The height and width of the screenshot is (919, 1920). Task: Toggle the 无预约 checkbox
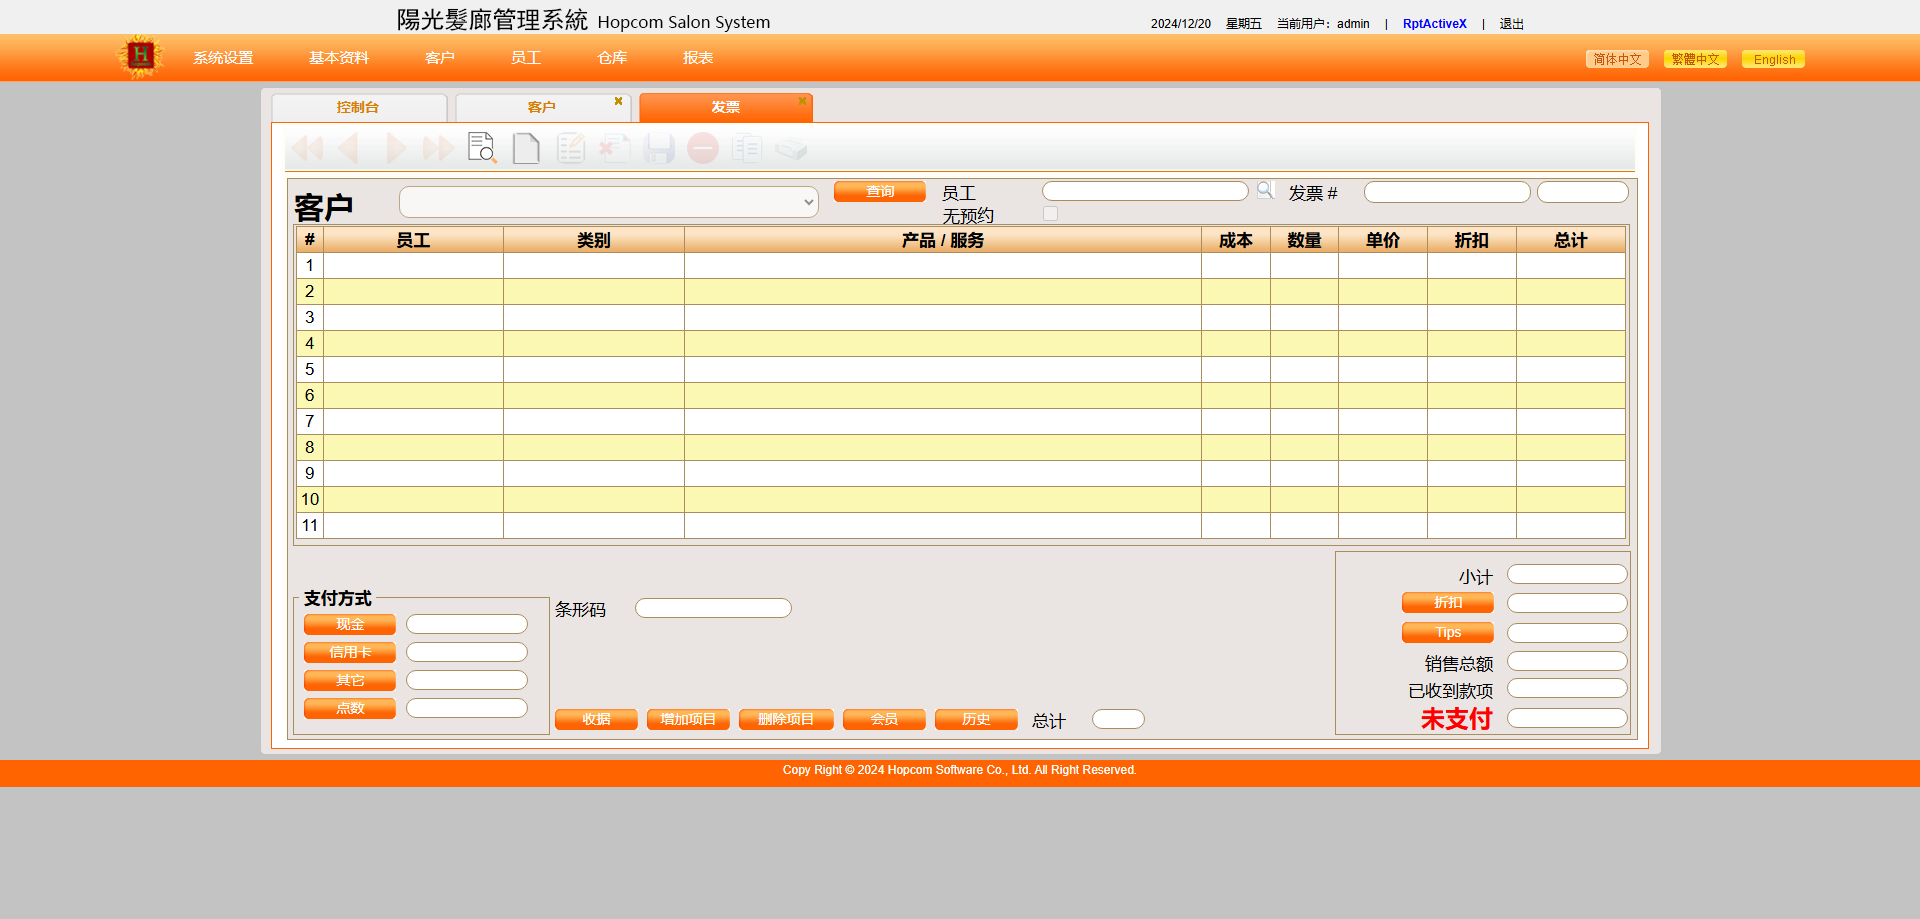(1050, 214)
